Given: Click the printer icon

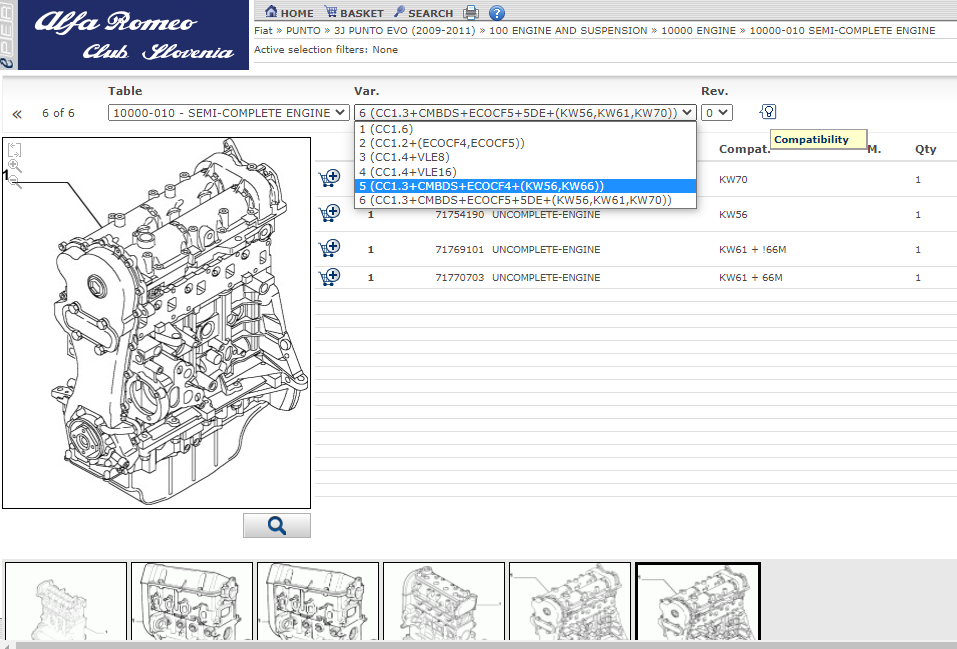Looking at the screenshot, I should tap(471, 12).
